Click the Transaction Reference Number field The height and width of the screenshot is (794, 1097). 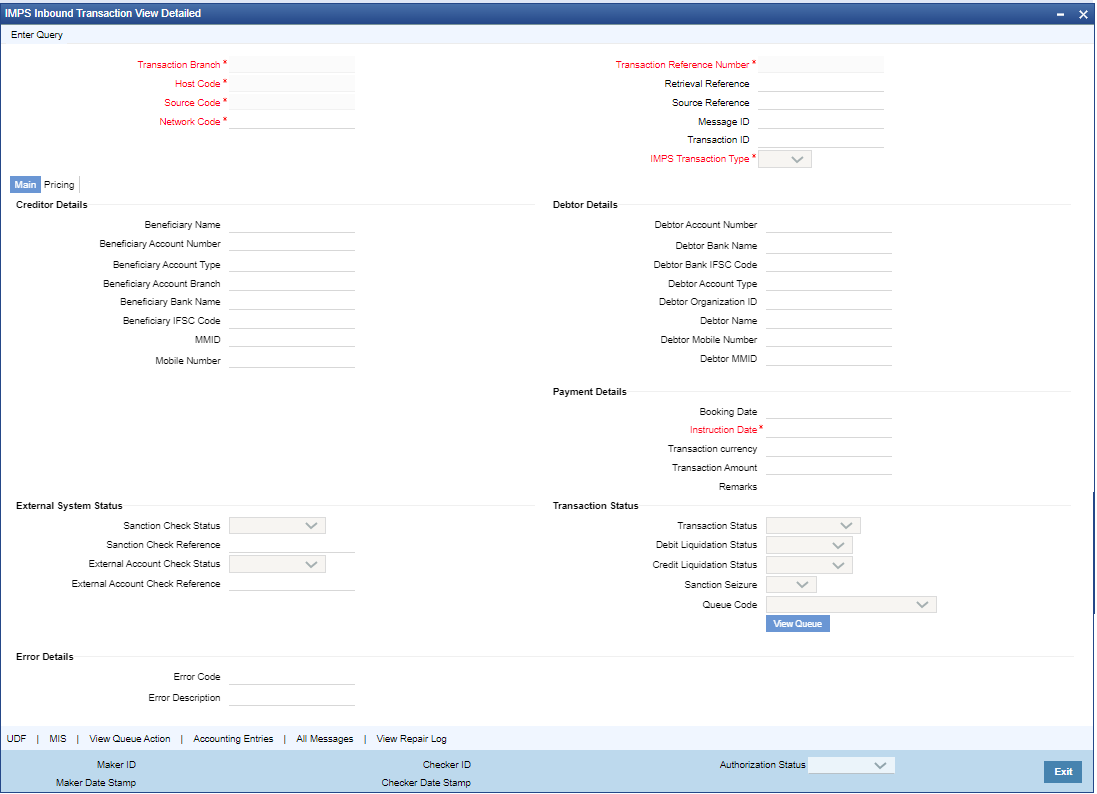[821, 64]
